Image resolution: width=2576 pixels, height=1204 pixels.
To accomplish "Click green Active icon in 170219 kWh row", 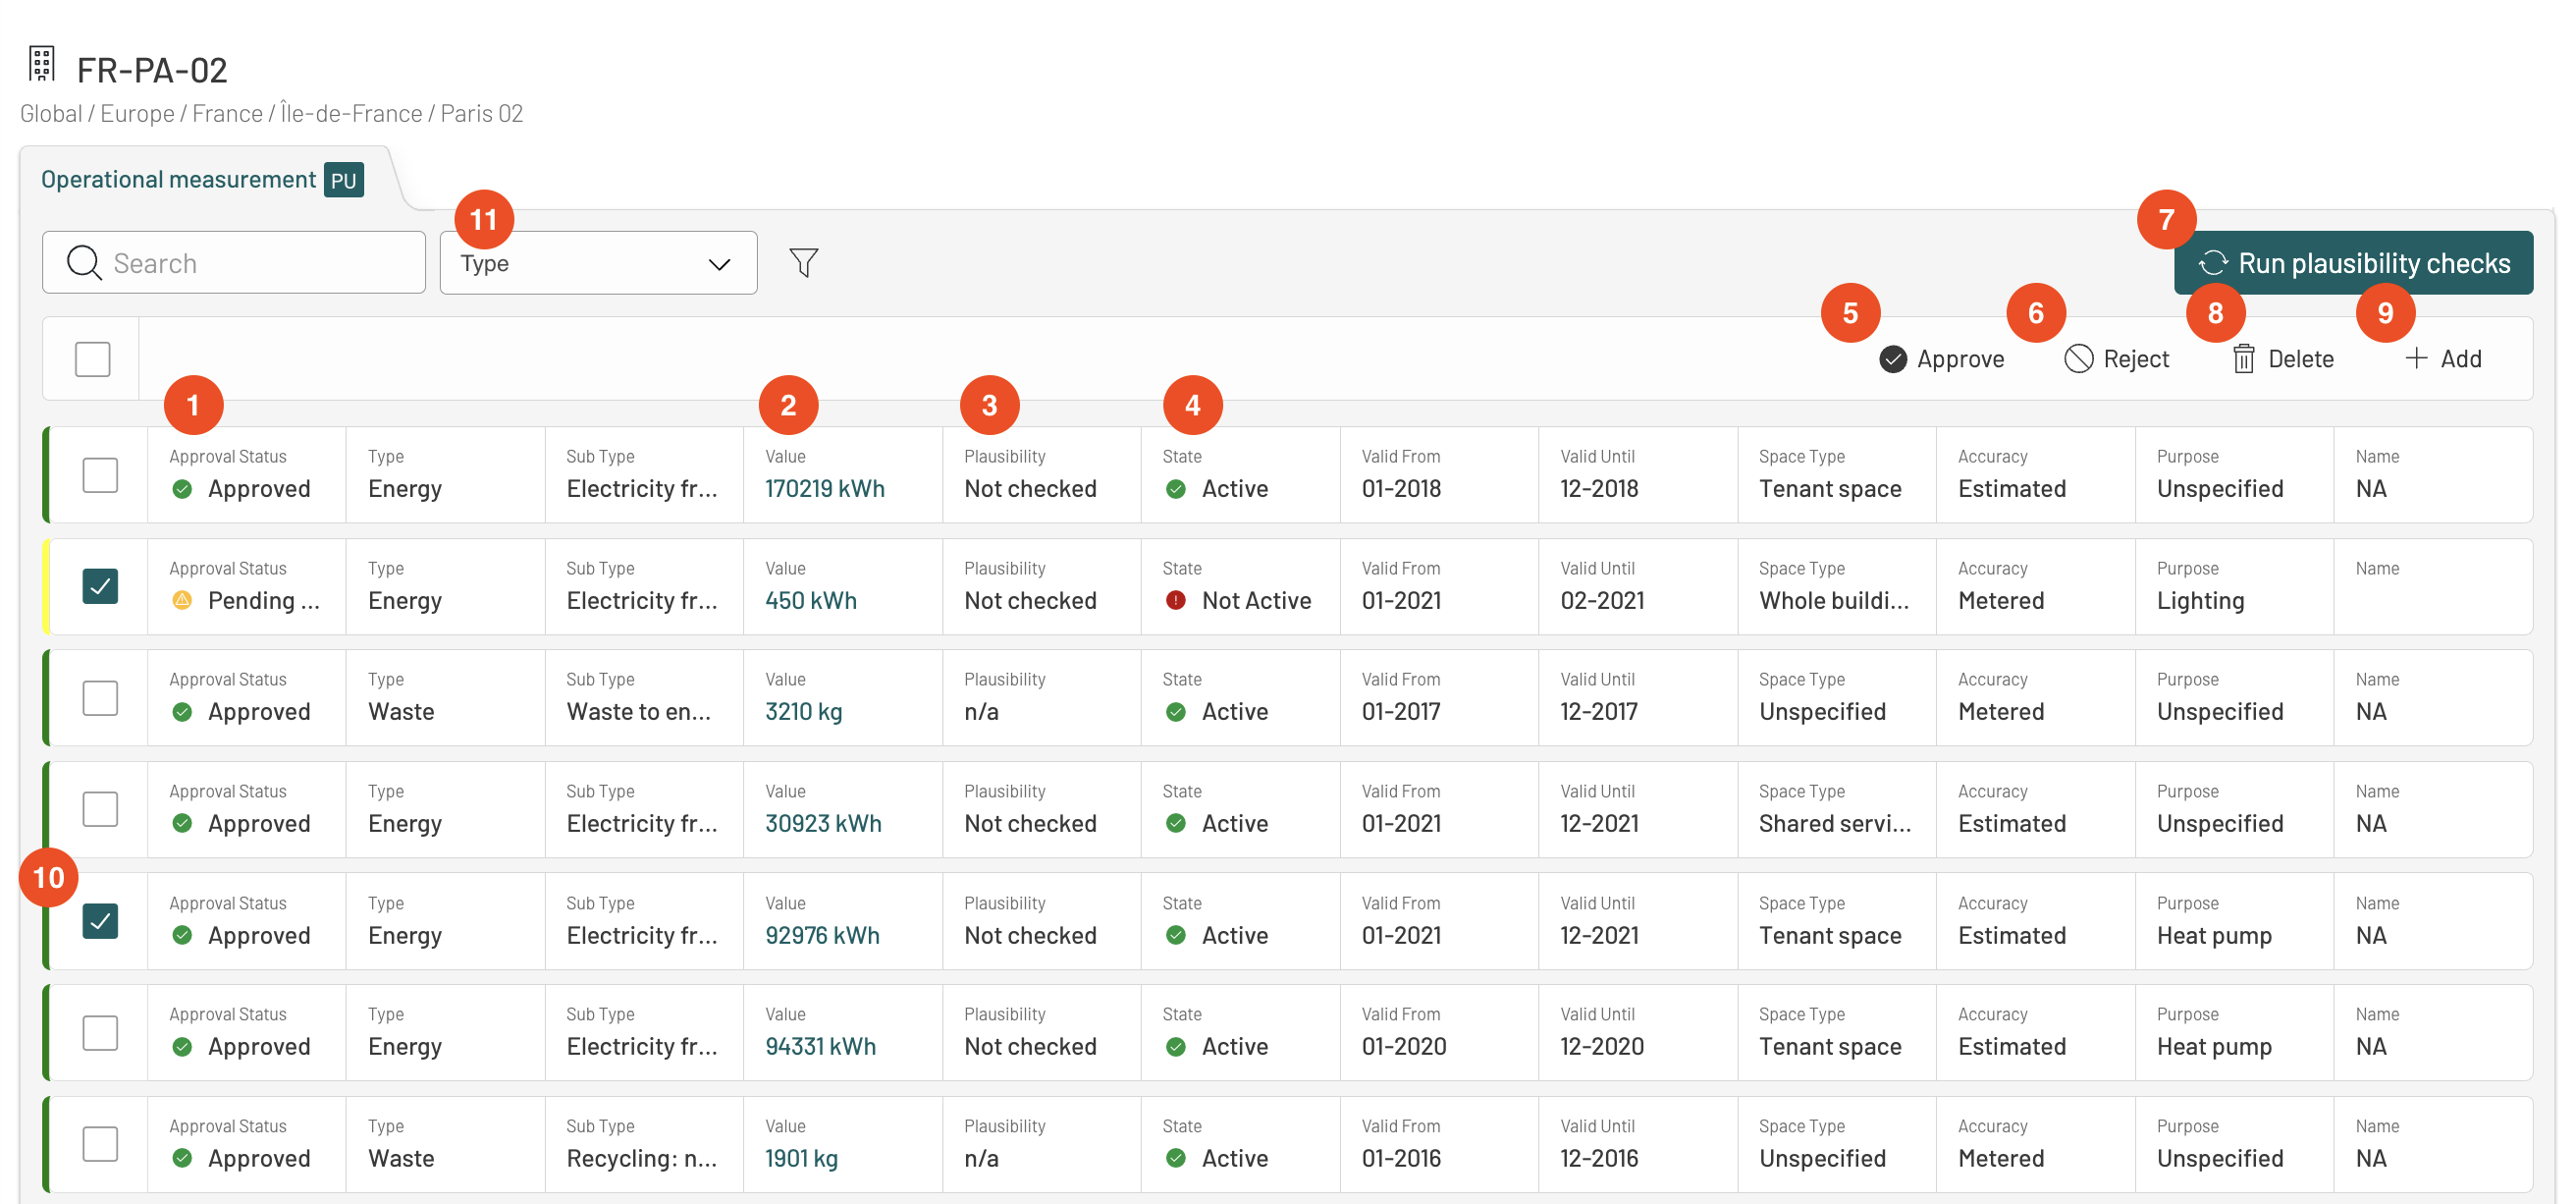I will (1176, 489).
